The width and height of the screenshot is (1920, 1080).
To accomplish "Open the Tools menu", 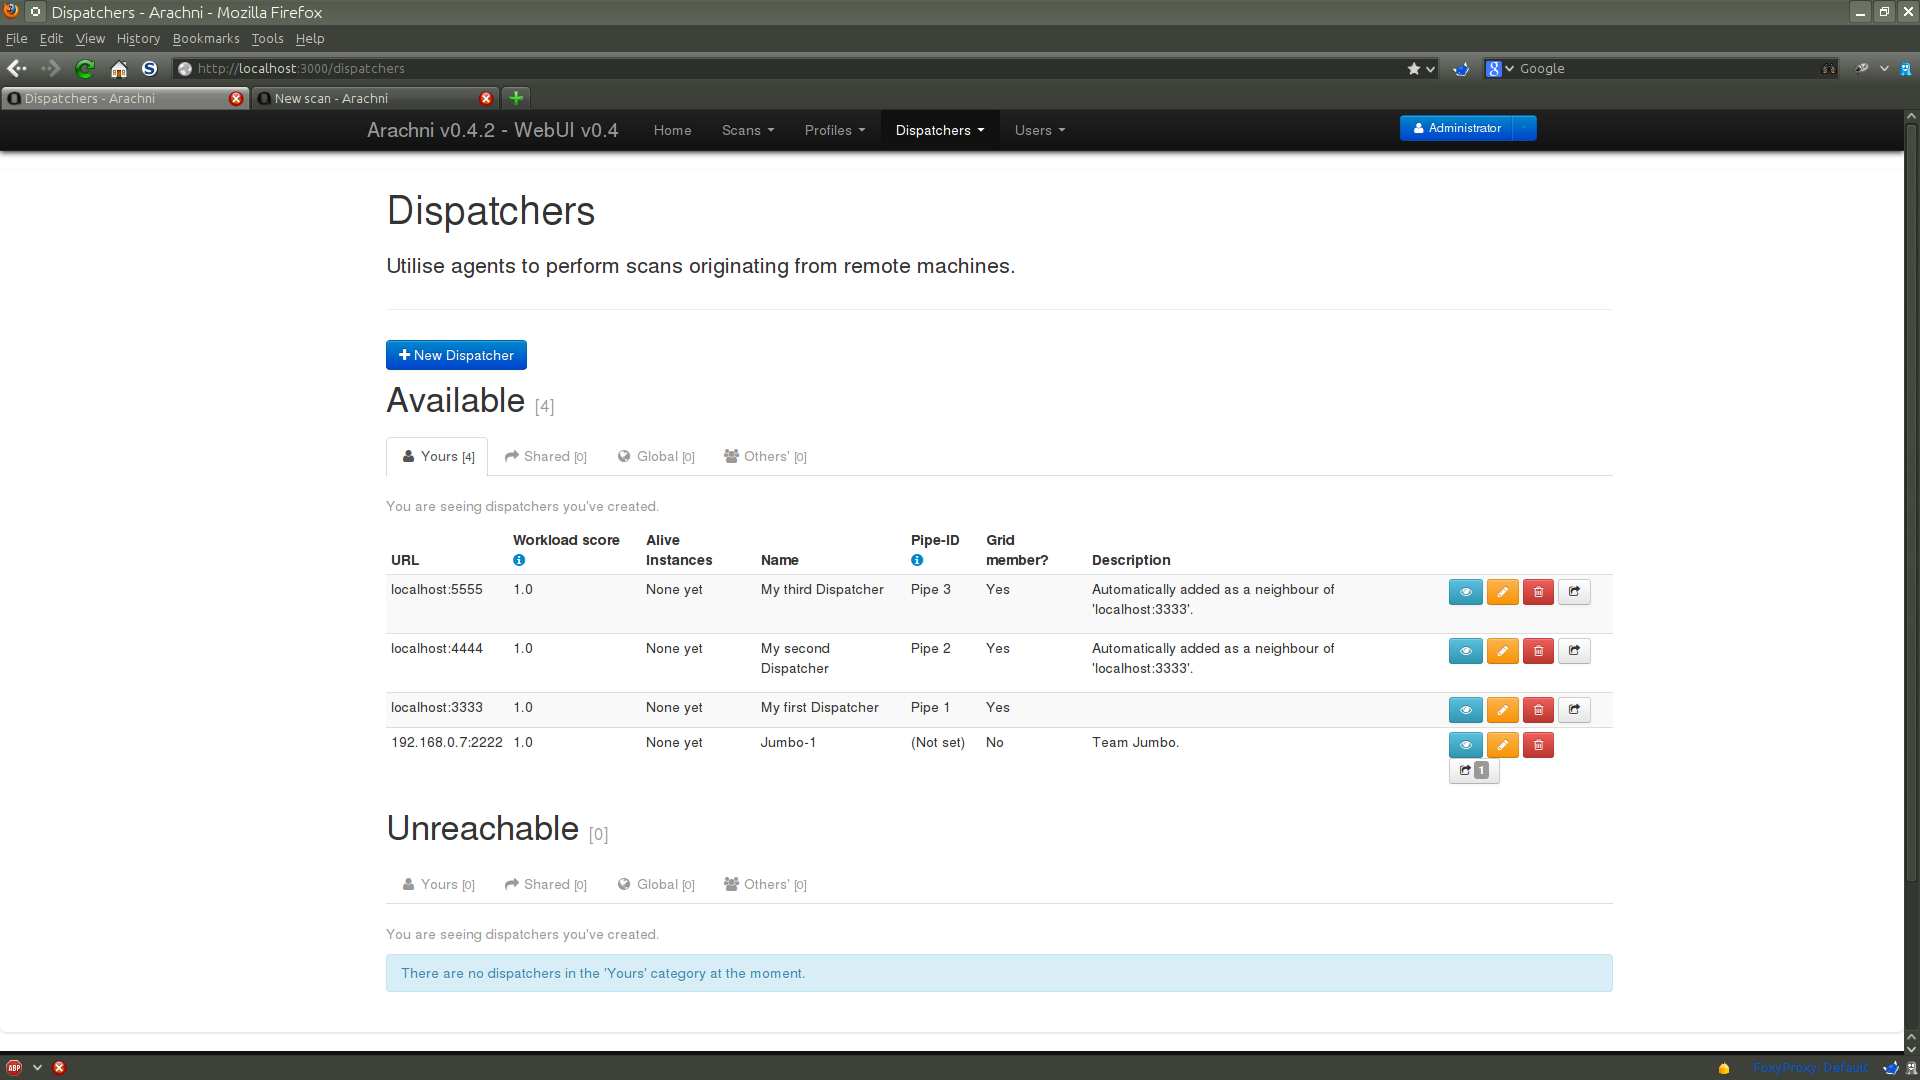I will (x=267, y=38).
